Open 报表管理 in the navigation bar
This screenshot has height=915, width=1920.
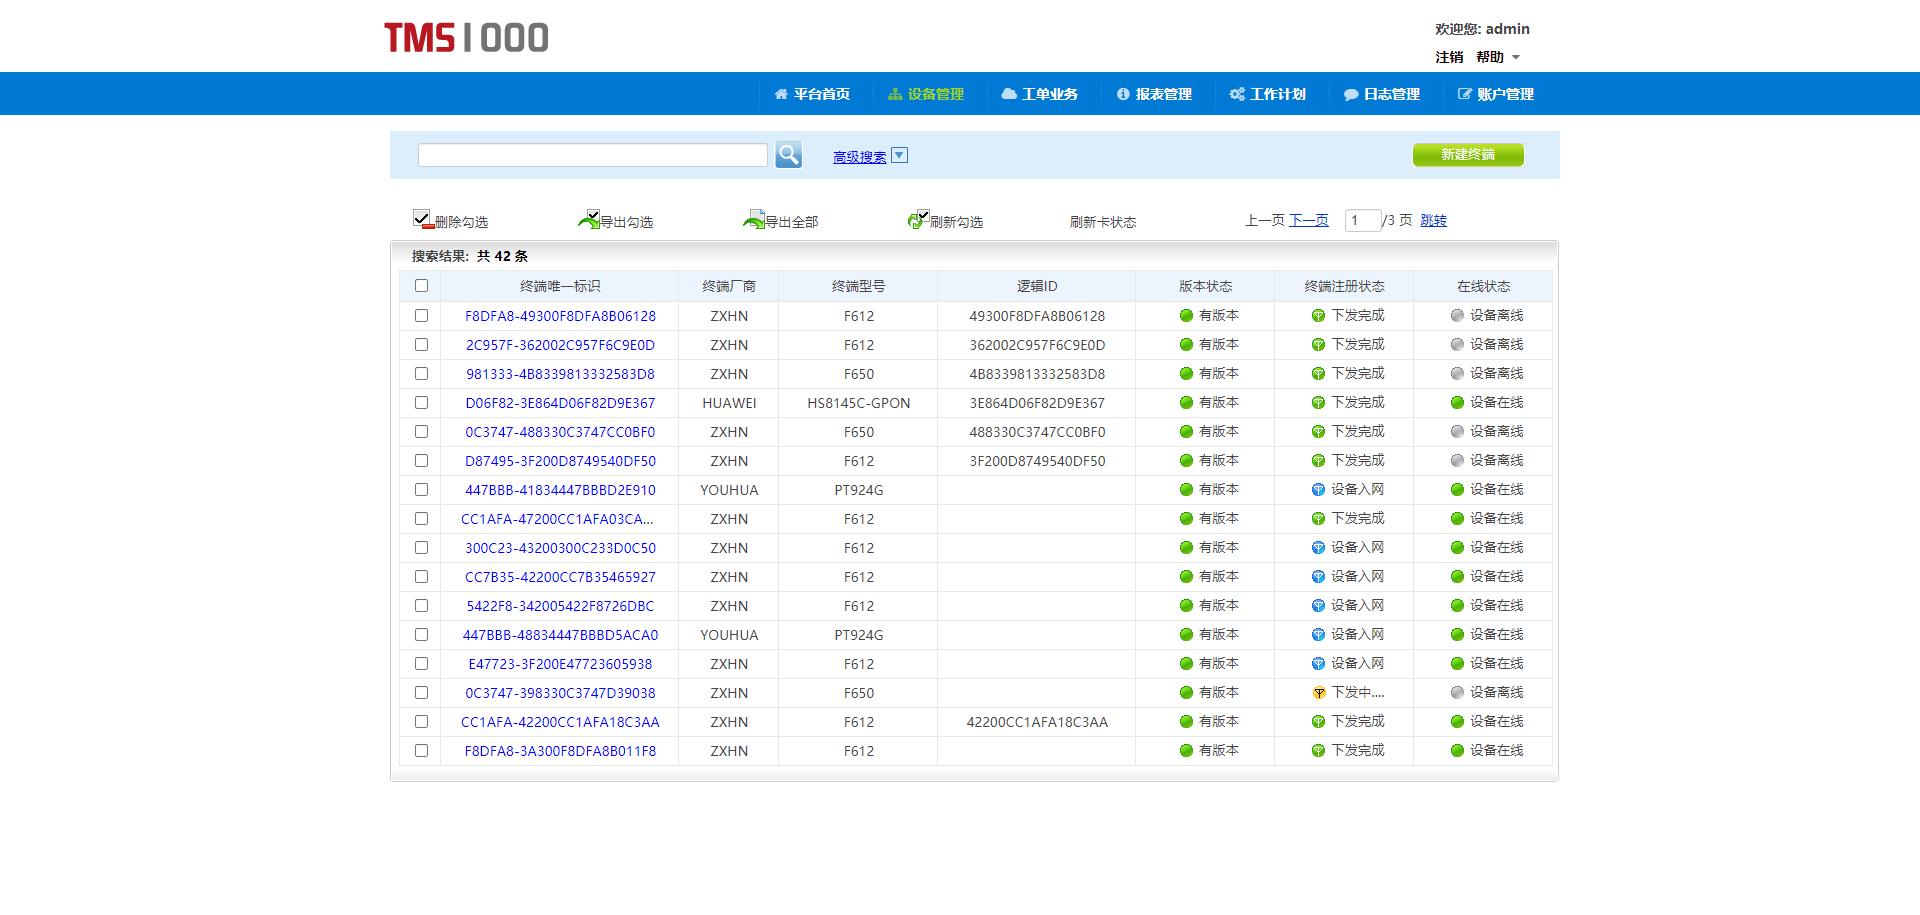[x=1154, y=94]
